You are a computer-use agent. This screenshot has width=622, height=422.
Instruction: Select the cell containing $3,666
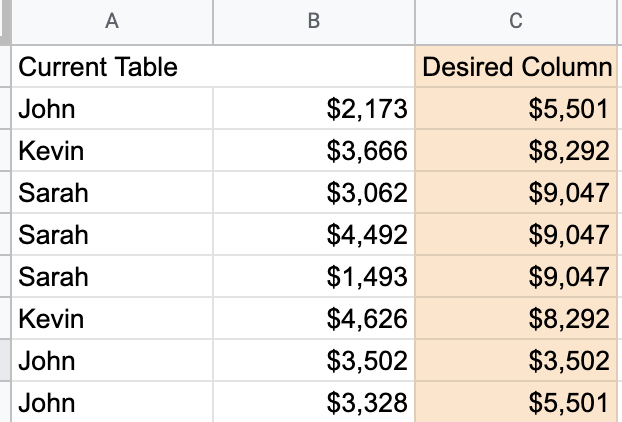point(314,150)
